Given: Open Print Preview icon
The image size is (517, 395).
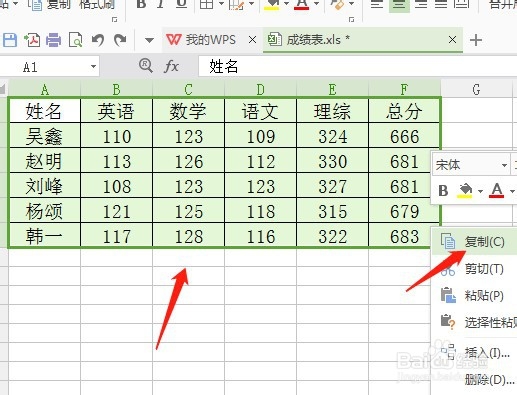Looking at the screenshot, I should (x=75, y=40).
